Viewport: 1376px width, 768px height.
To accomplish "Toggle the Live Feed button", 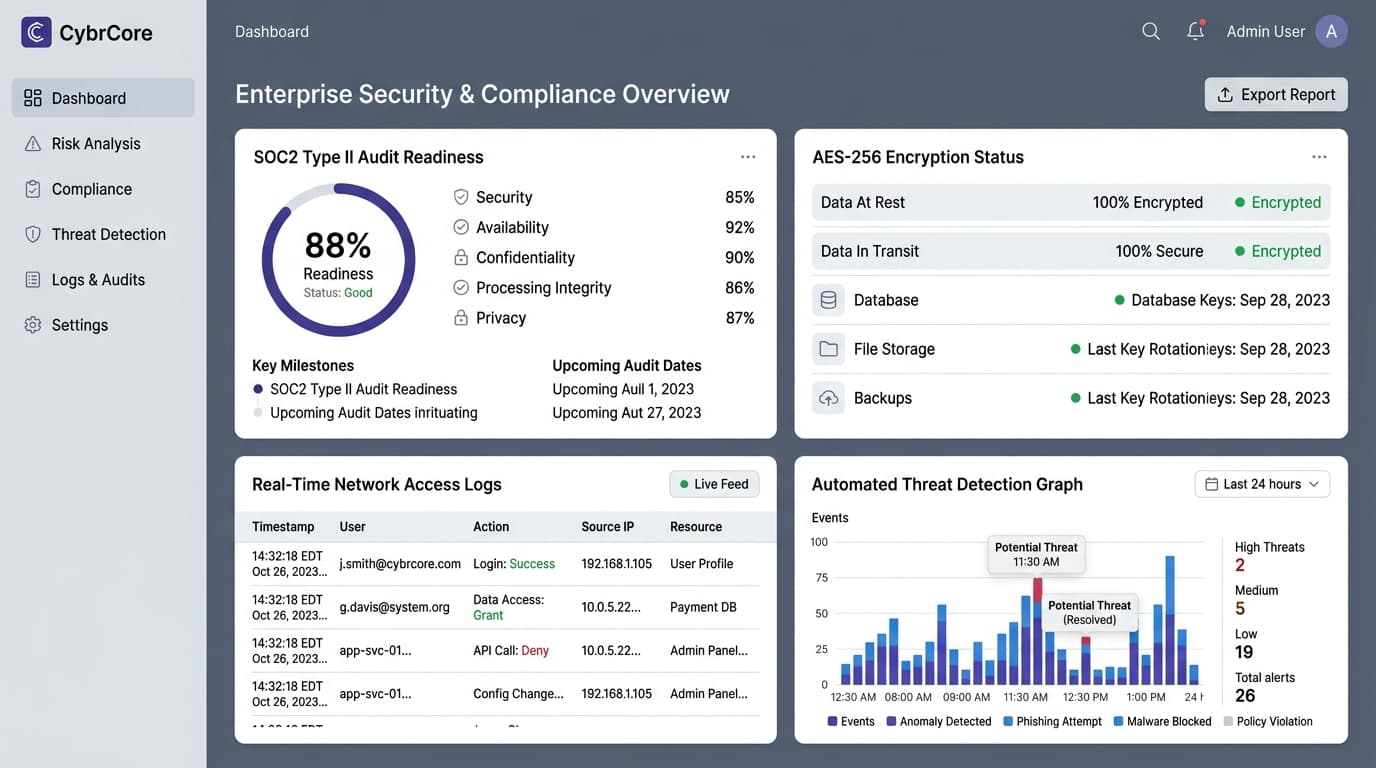I will tap(714, 484).
